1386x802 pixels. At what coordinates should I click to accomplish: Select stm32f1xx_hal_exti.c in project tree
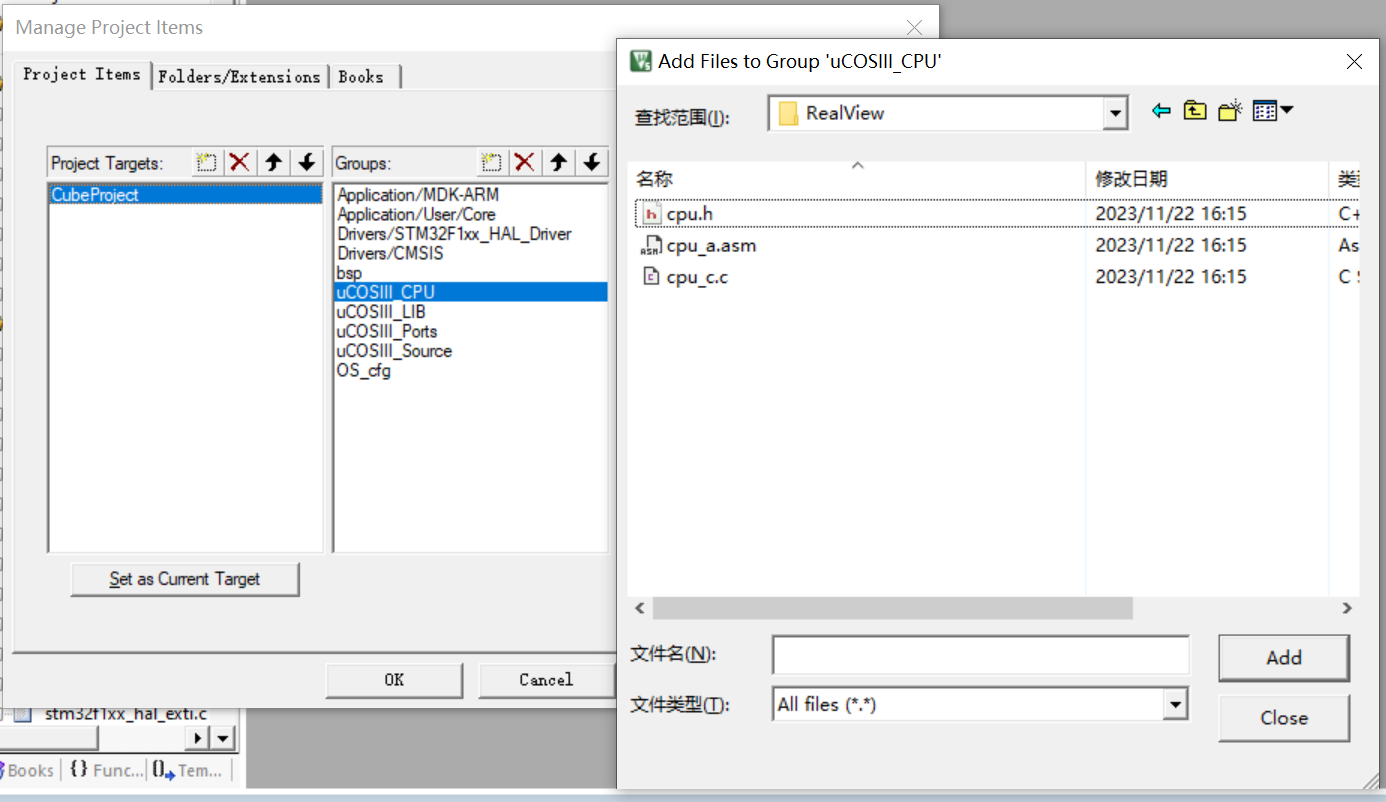point(126,714)
